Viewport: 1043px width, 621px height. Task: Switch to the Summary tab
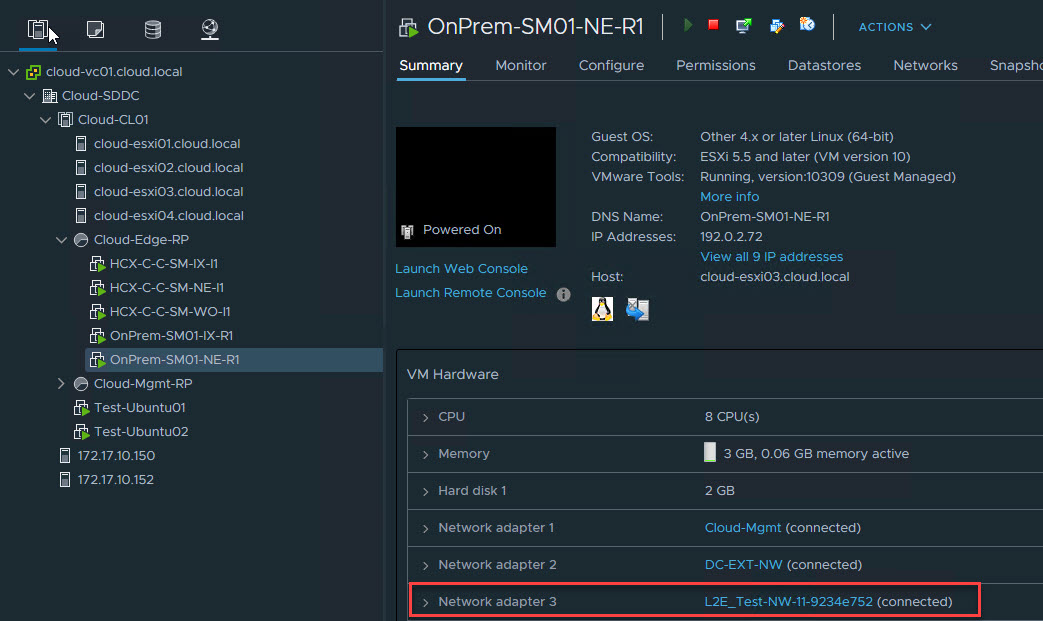click(x=431, y=65)
